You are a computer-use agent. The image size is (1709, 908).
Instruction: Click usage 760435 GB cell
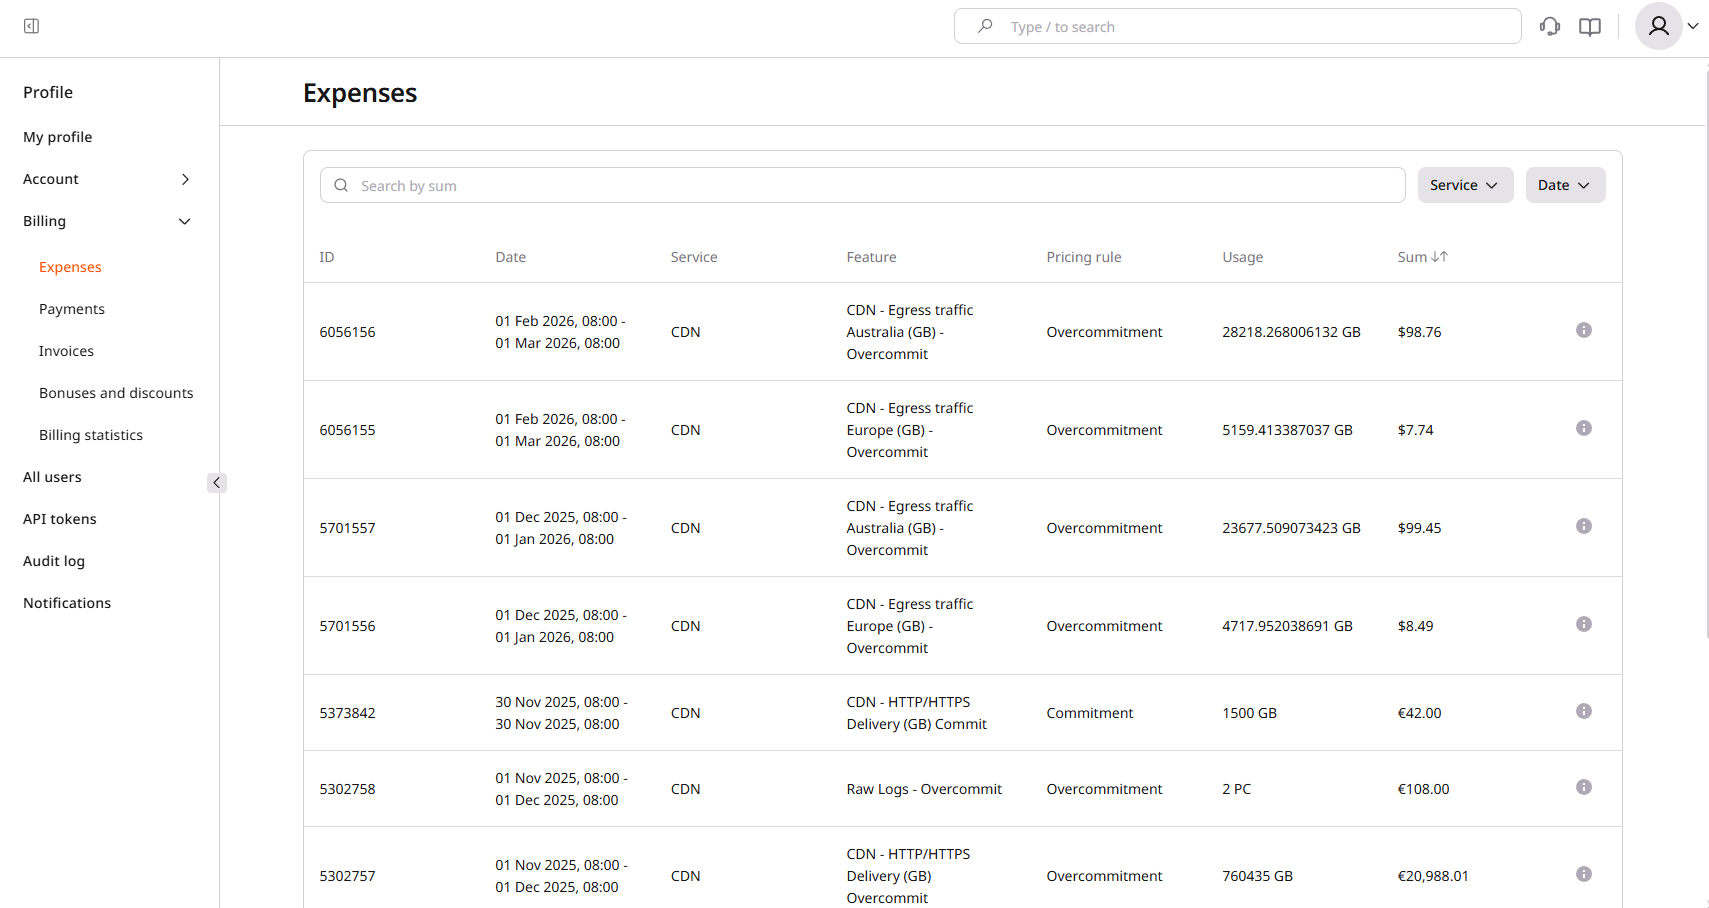click(x=1257, y=876)
